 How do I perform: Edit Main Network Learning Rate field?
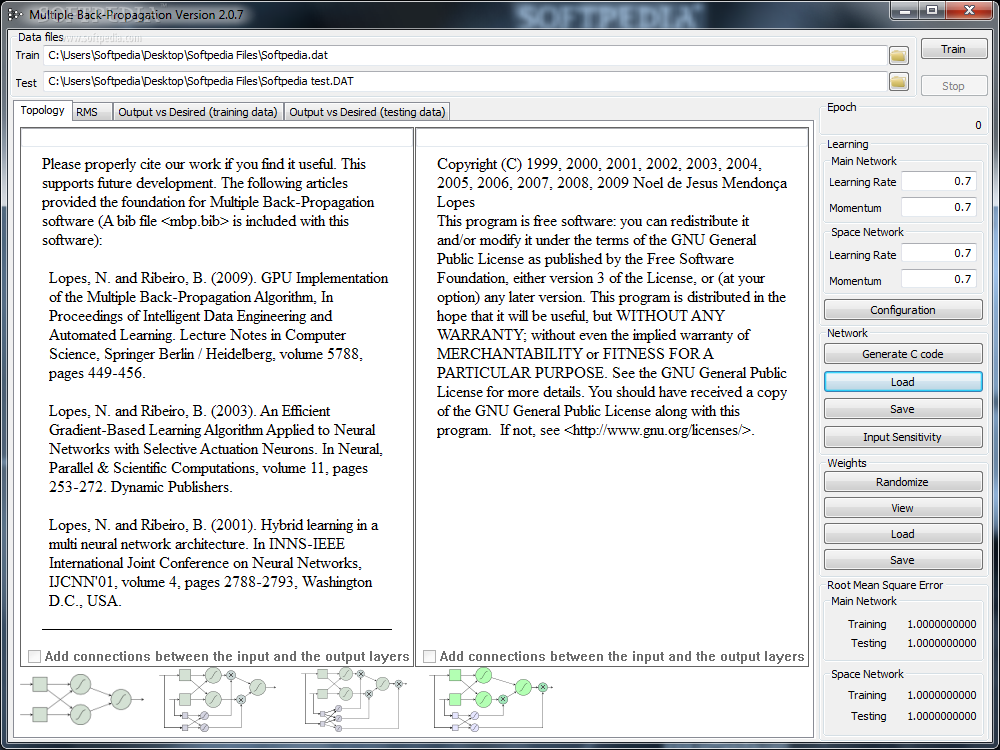click(939, 182)
